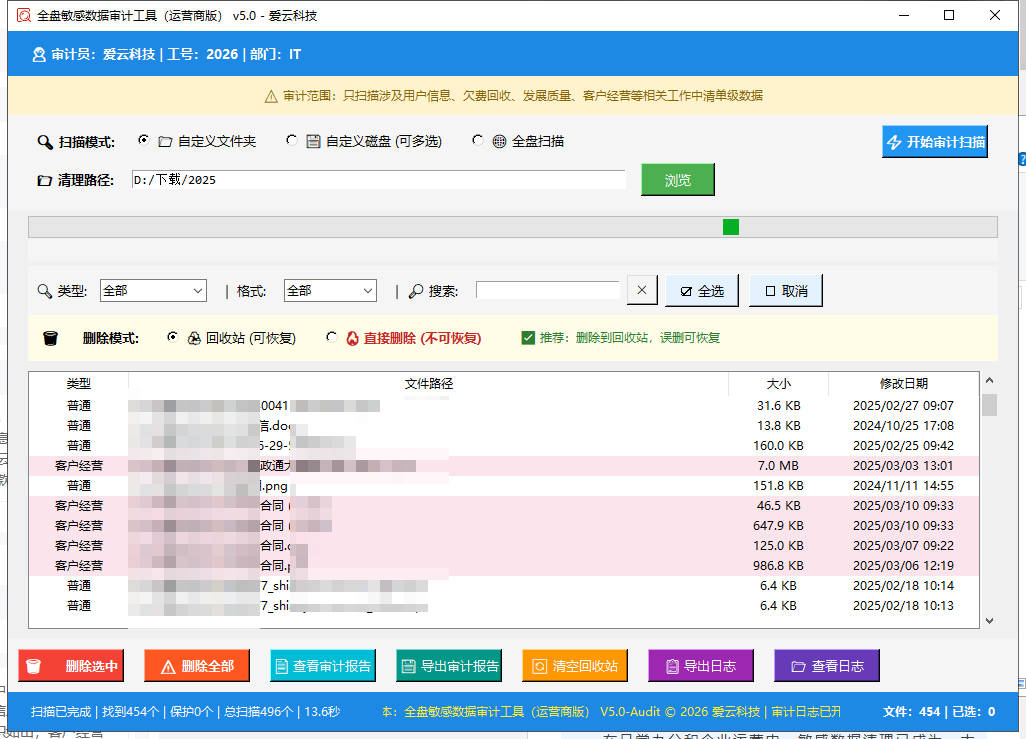
Task: Click file list scrollbar down arrow
Action: pyautogui.click(x=989, y=621)
